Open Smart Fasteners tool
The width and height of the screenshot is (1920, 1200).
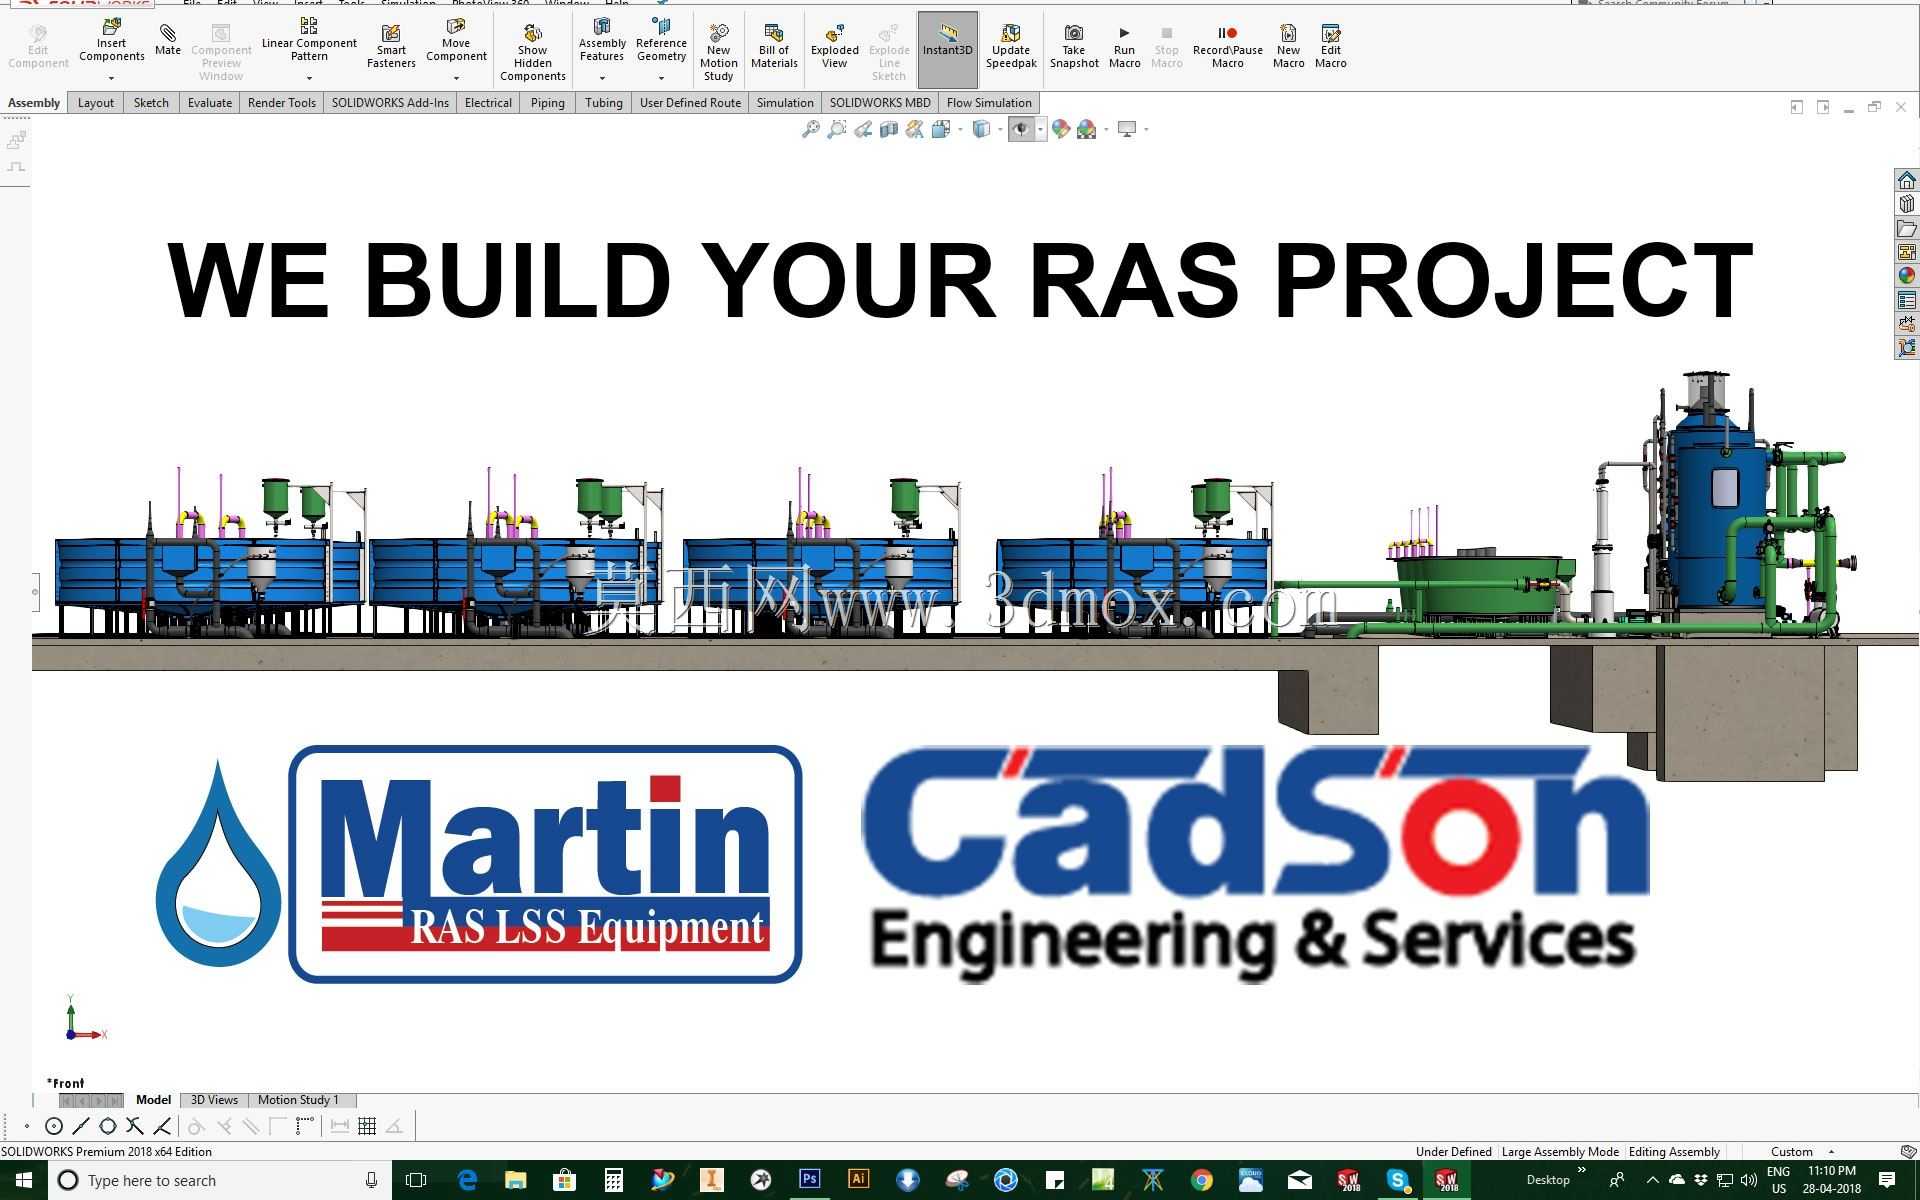tap(391, 47)
